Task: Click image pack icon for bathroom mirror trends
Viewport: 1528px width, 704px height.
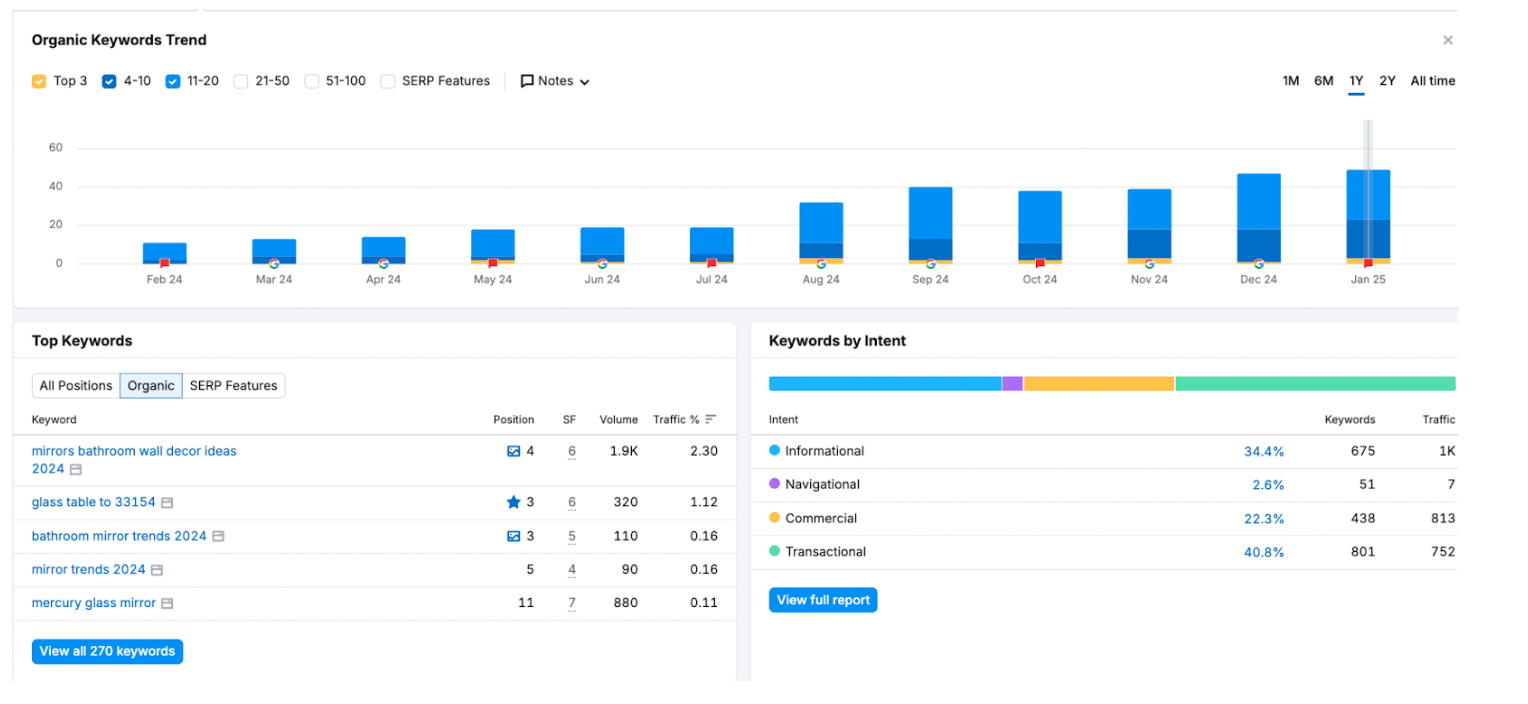Action: pos(513,536)
